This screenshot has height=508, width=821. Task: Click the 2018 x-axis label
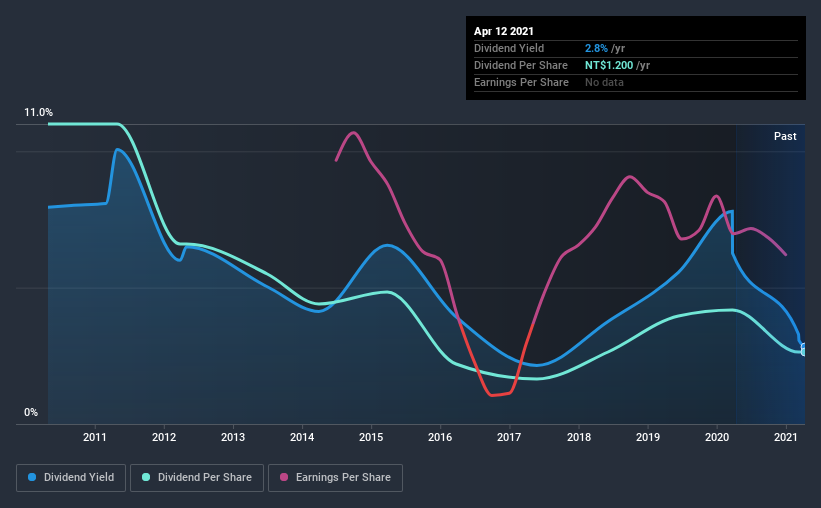579,437
